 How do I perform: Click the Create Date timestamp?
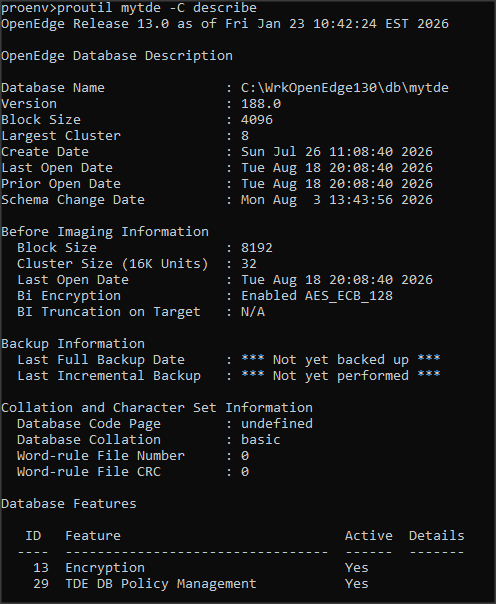pyautogui.click(x=337, y=152)
